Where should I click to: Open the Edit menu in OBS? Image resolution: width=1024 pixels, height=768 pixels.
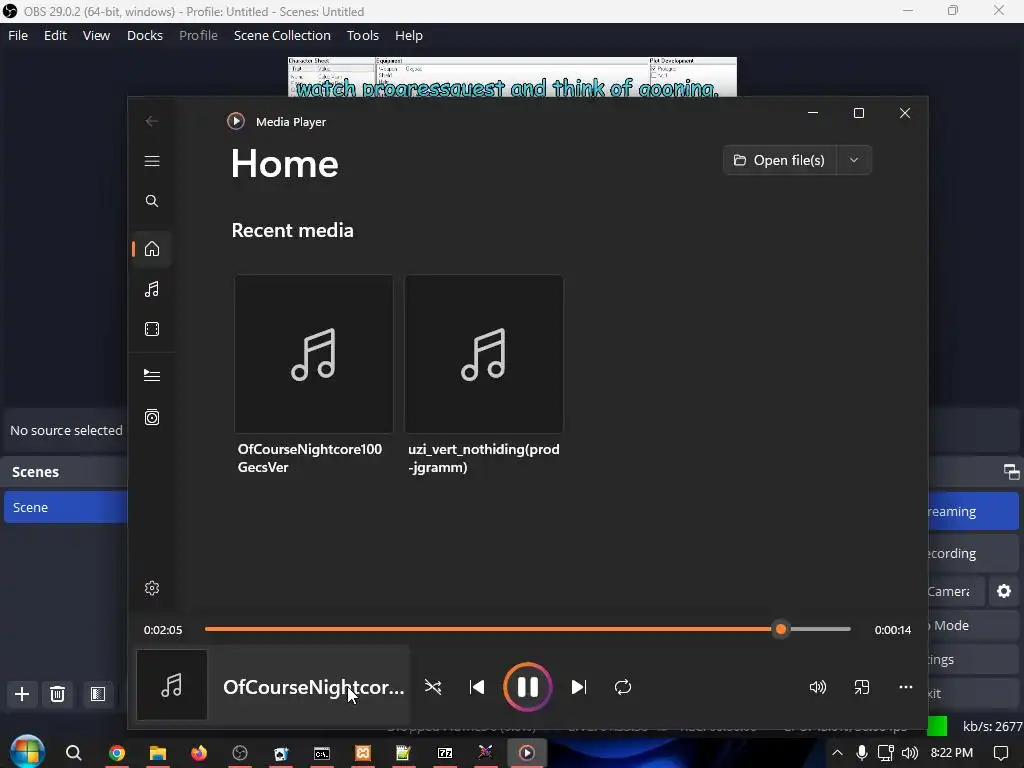coord(56,35)
